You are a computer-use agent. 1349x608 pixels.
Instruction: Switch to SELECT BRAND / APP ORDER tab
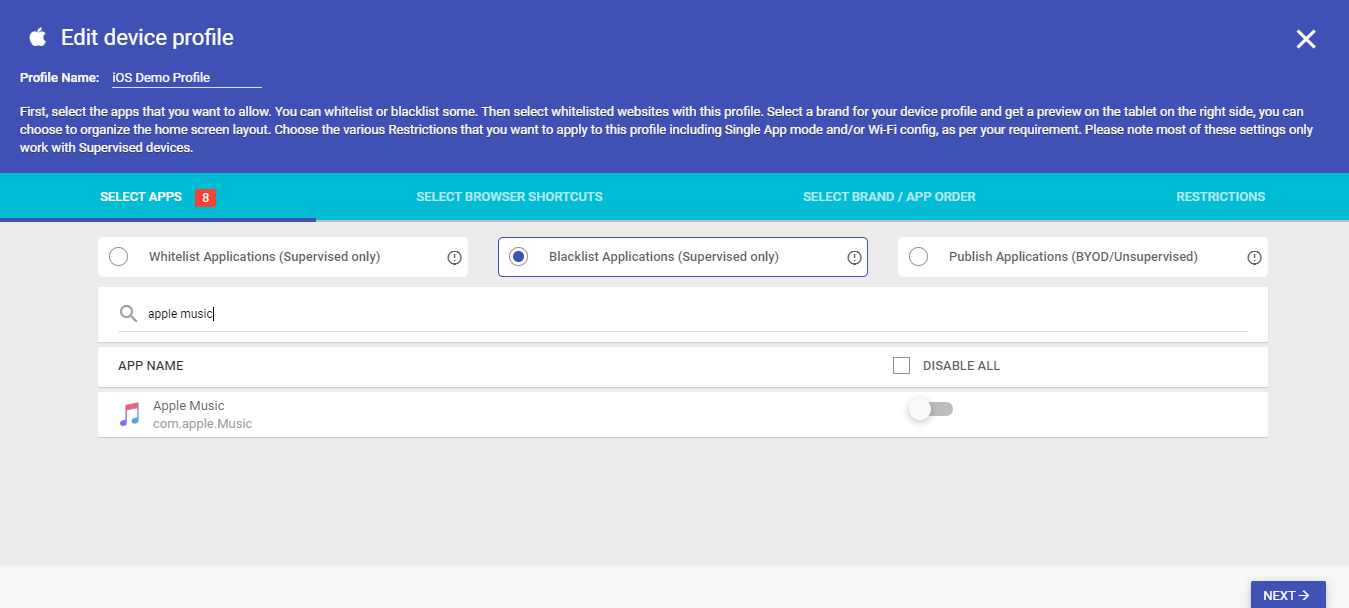tap(889, 196)
